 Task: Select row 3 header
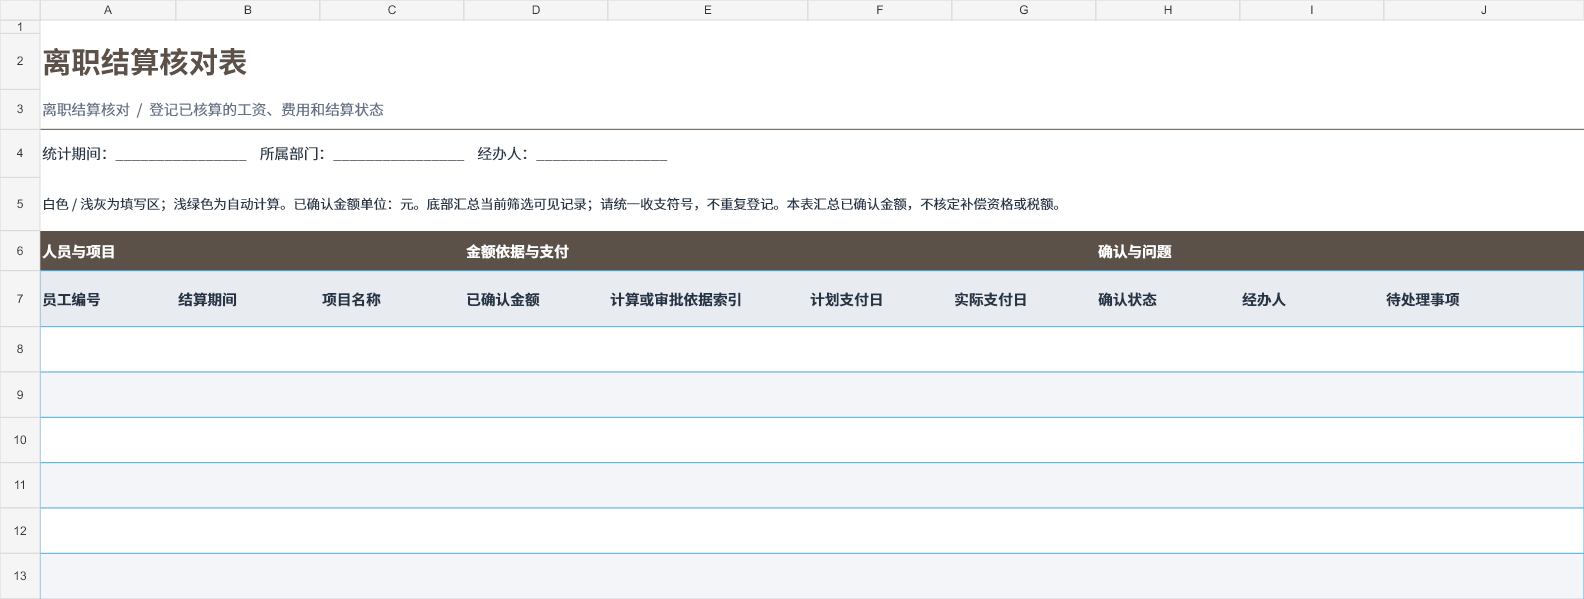click(x=20, y=109)
